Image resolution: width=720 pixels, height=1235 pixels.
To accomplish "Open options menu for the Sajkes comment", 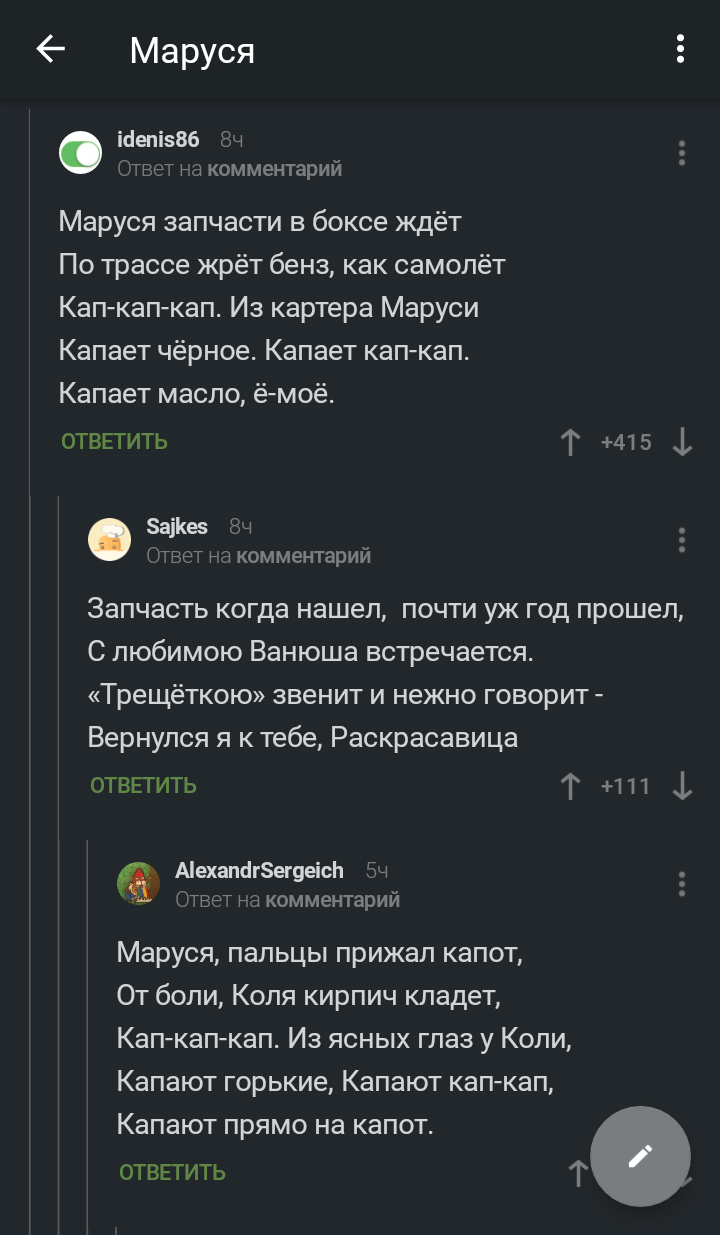I will [x=681, y=540].
